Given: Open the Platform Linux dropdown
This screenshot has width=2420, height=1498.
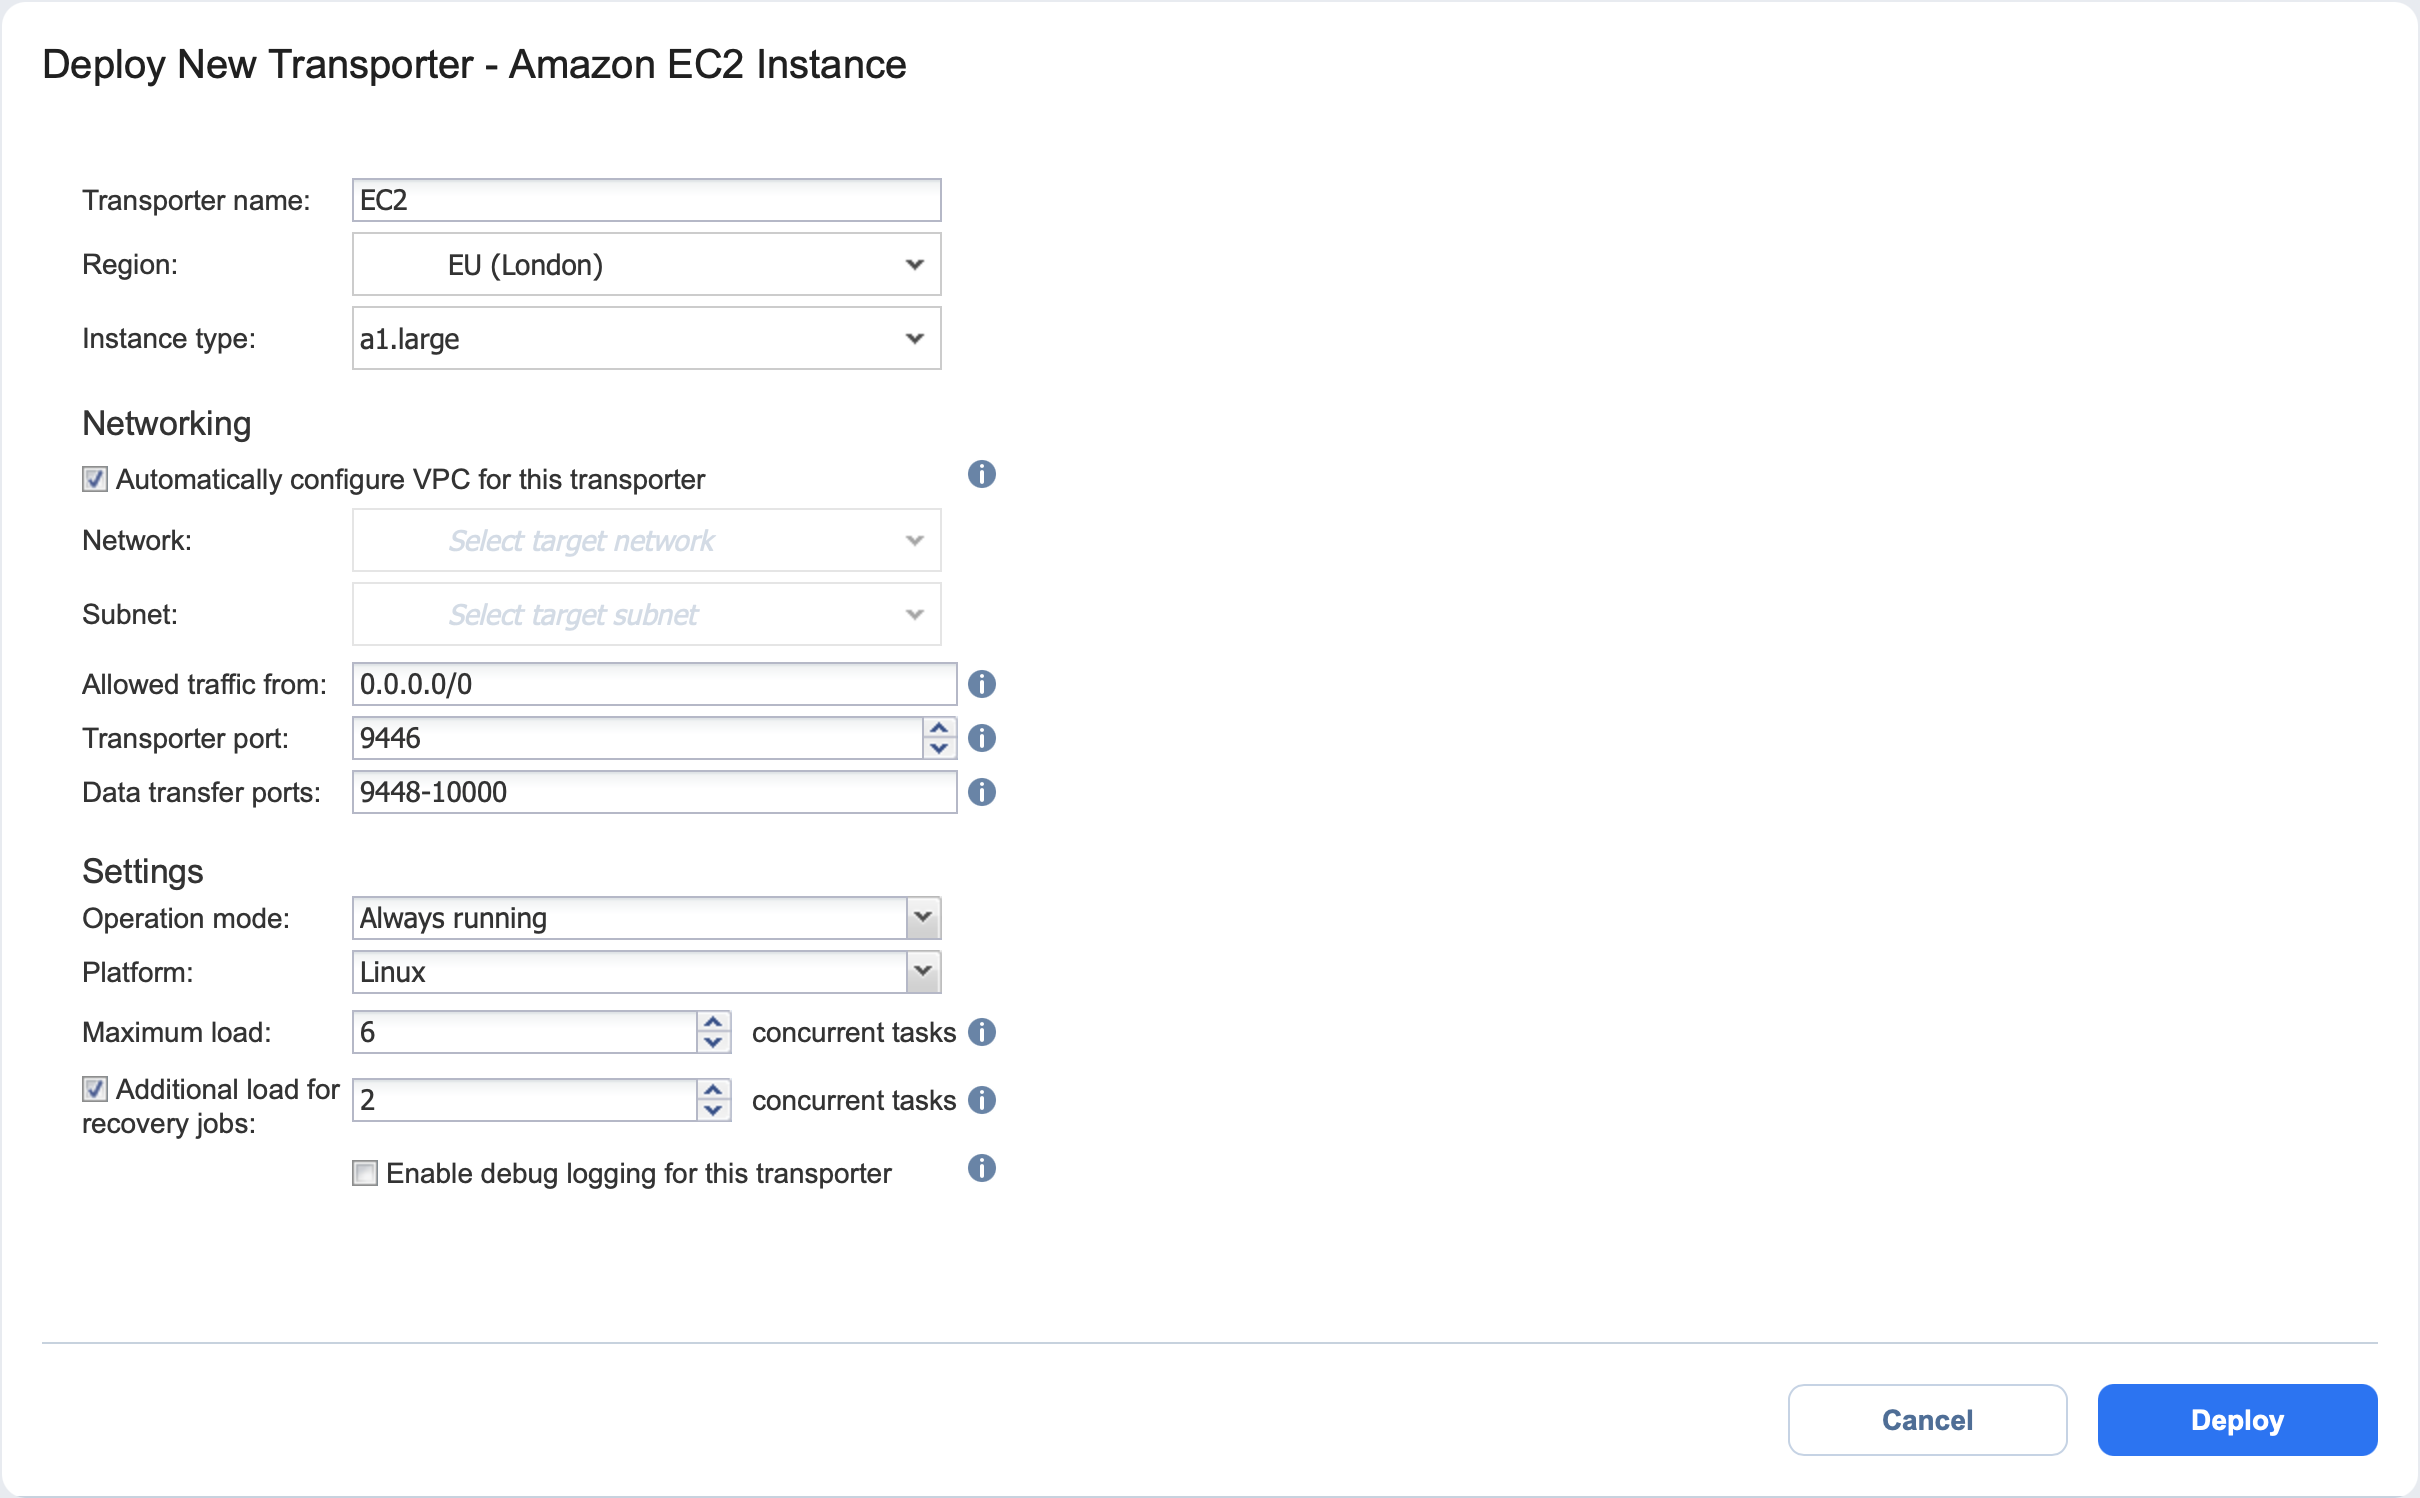Looking at the screenshot, I should pos(646,972).
